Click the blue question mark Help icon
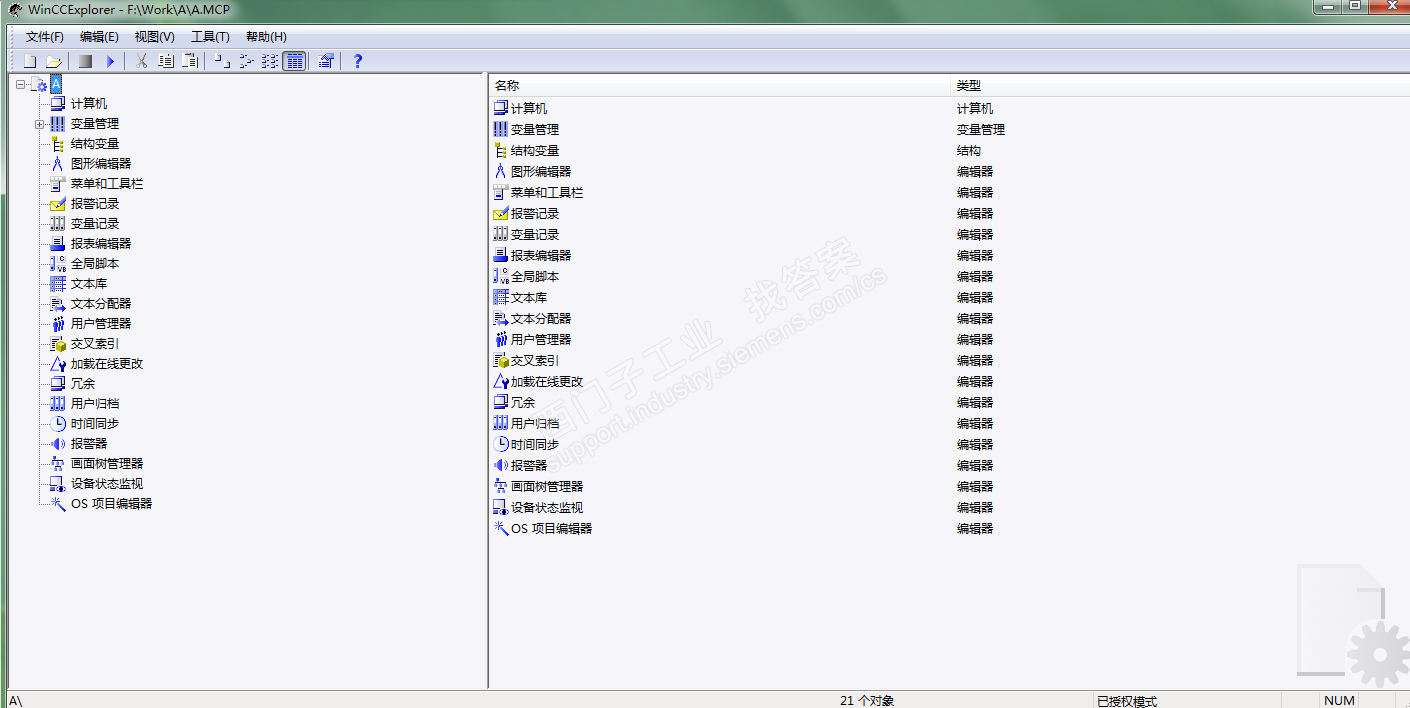The width and height of the screenshot is (1410, 708). coord(358,61)
